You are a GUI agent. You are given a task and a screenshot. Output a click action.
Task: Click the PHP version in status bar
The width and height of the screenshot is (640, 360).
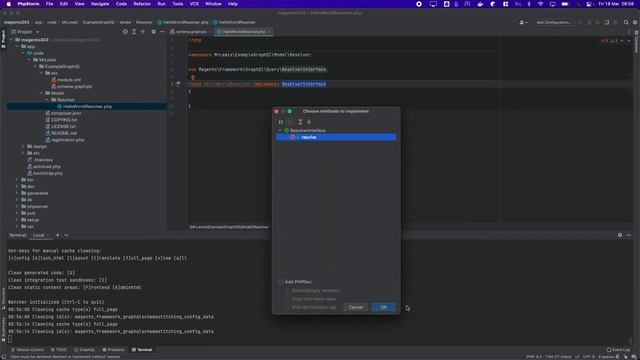(534, 357)
